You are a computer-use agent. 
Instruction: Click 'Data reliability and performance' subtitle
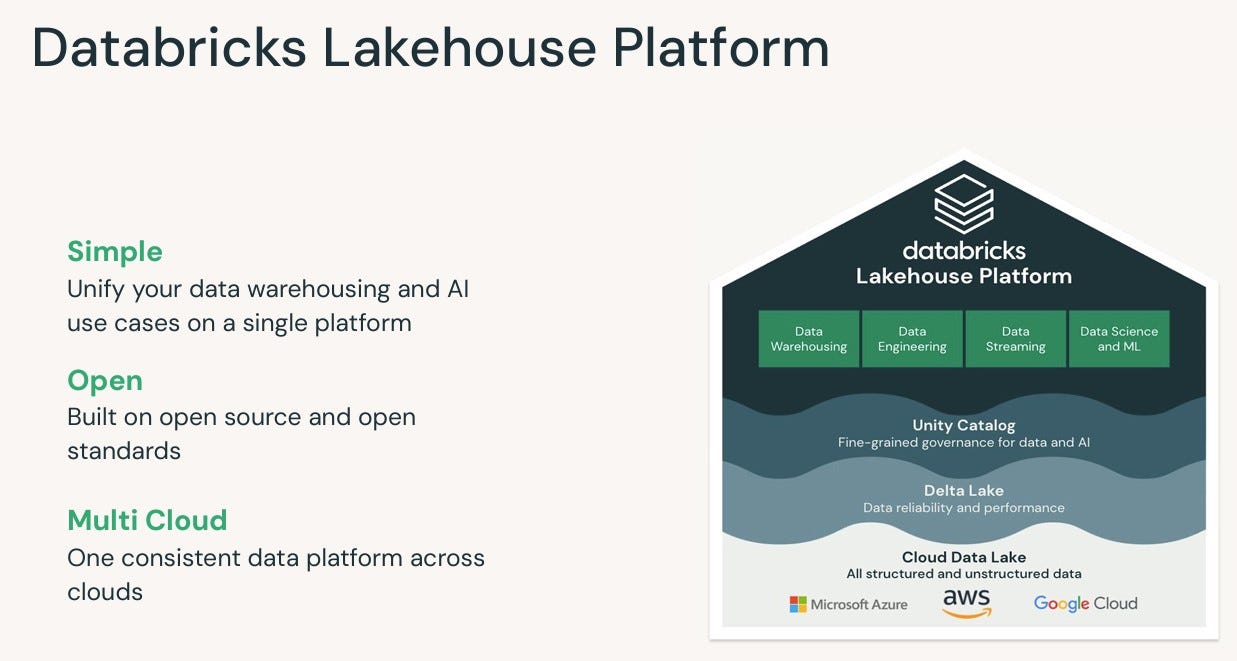(964, 507)
